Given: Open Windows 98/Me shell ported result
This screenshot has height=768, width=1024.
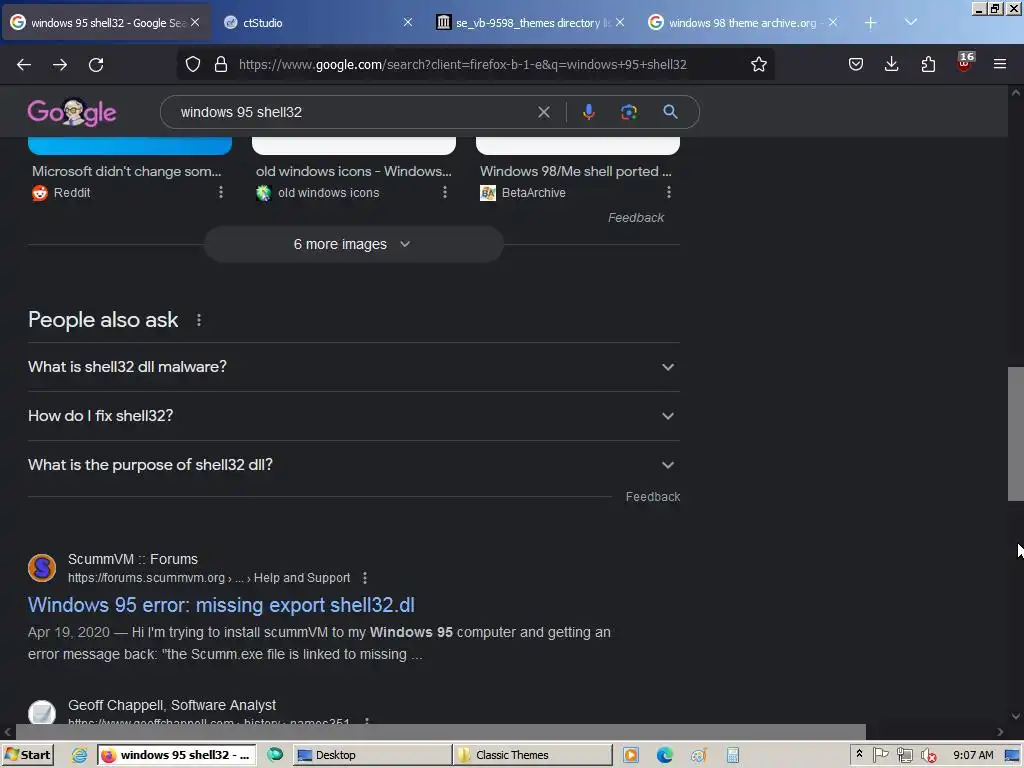Looking at the screenshot, I should point(575,171).
